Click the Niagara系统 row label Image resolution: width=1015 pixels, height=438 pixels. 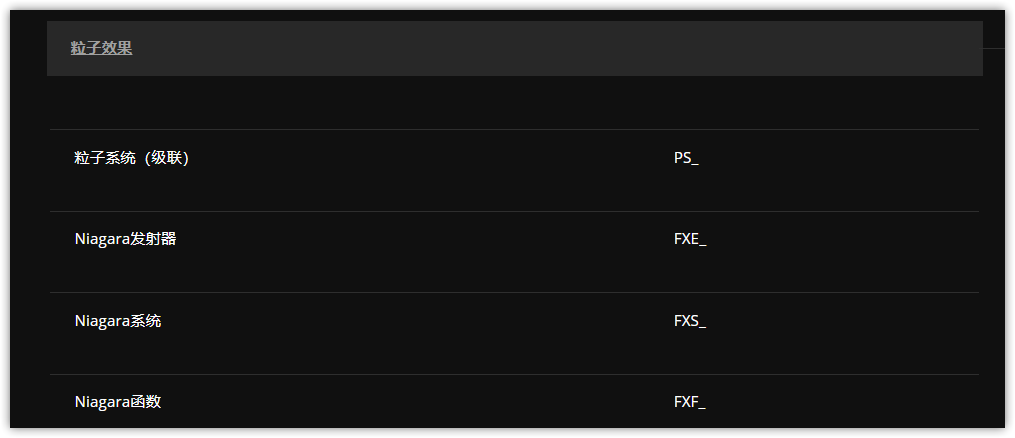click(x=118, y=321)
